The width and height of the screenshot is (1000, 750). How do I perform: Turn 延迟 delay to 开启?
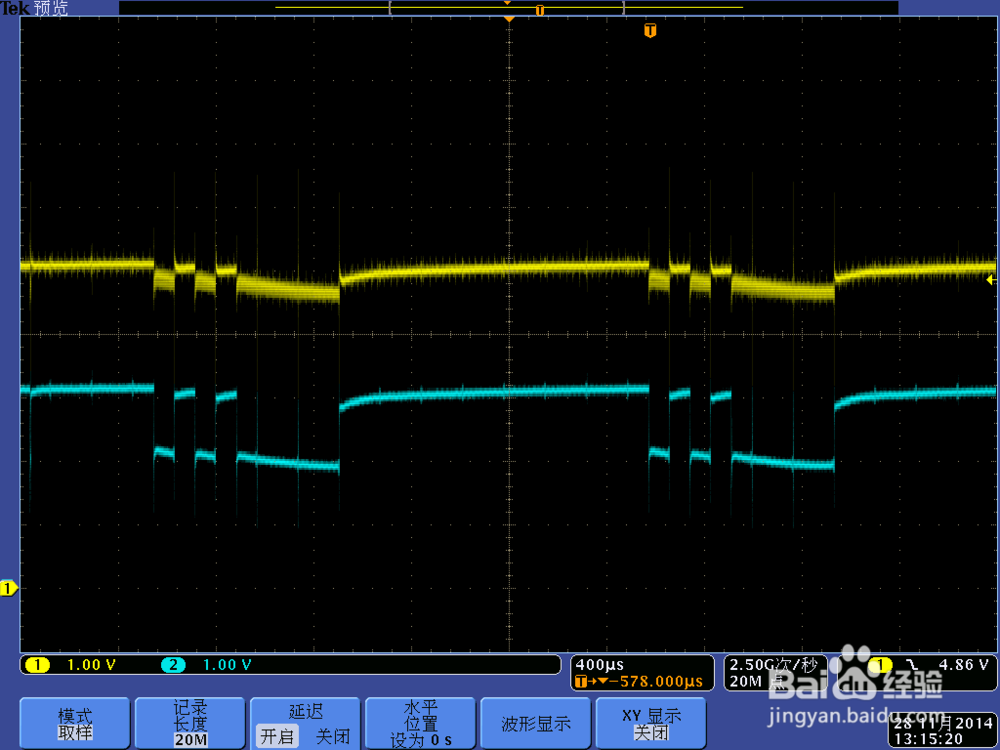coord(277,737)
